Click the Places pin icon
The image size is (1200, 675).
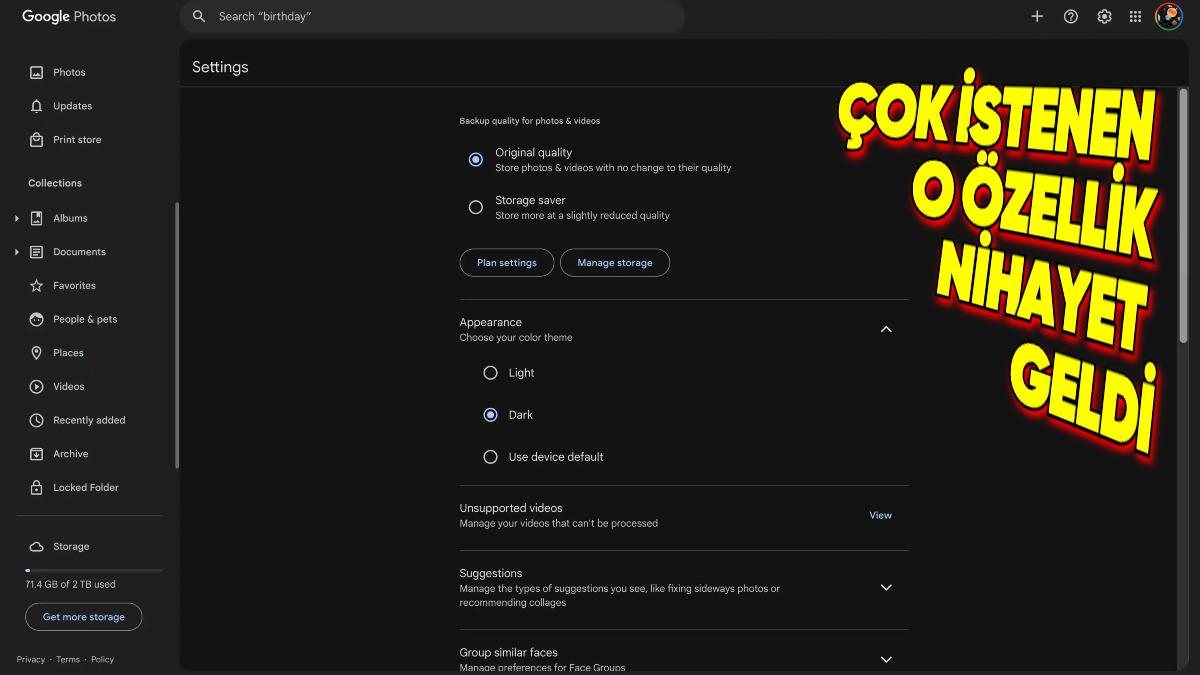click(37, 353)
